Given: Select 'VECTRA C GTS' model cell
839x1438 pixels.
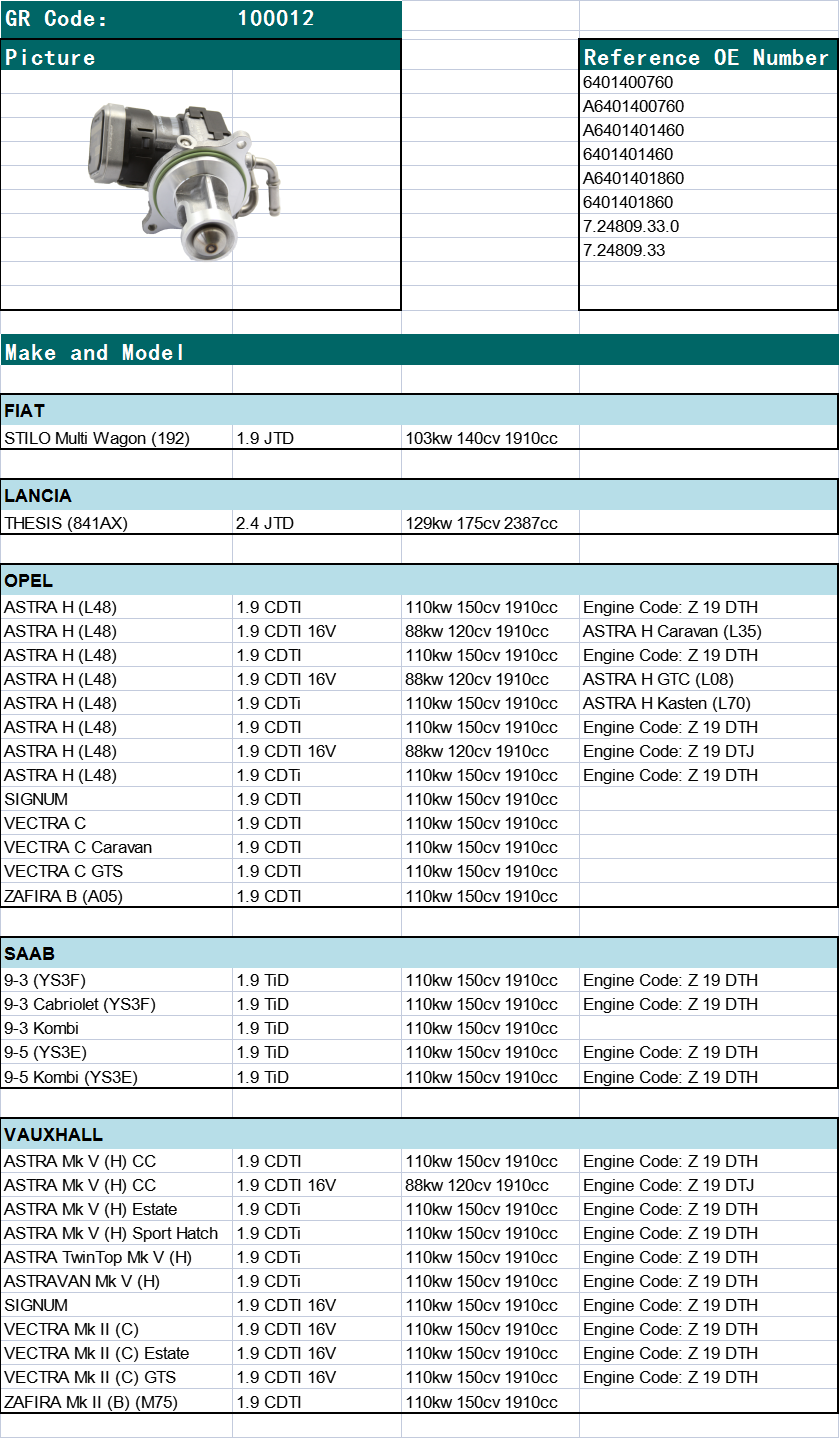Looking at the screenshot, I should point(64,871).
